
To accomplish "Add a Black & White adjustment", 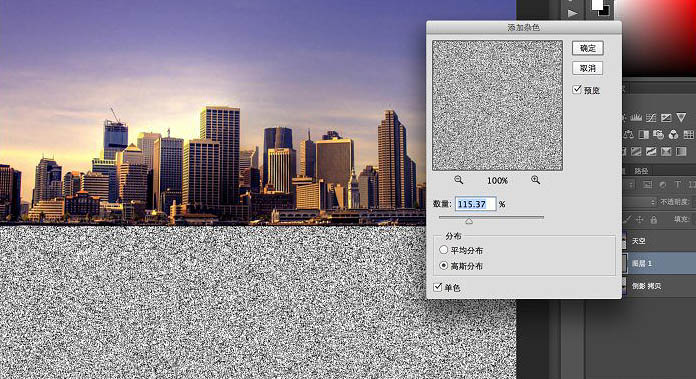I will pyautogui.click(x=644, y=134).
